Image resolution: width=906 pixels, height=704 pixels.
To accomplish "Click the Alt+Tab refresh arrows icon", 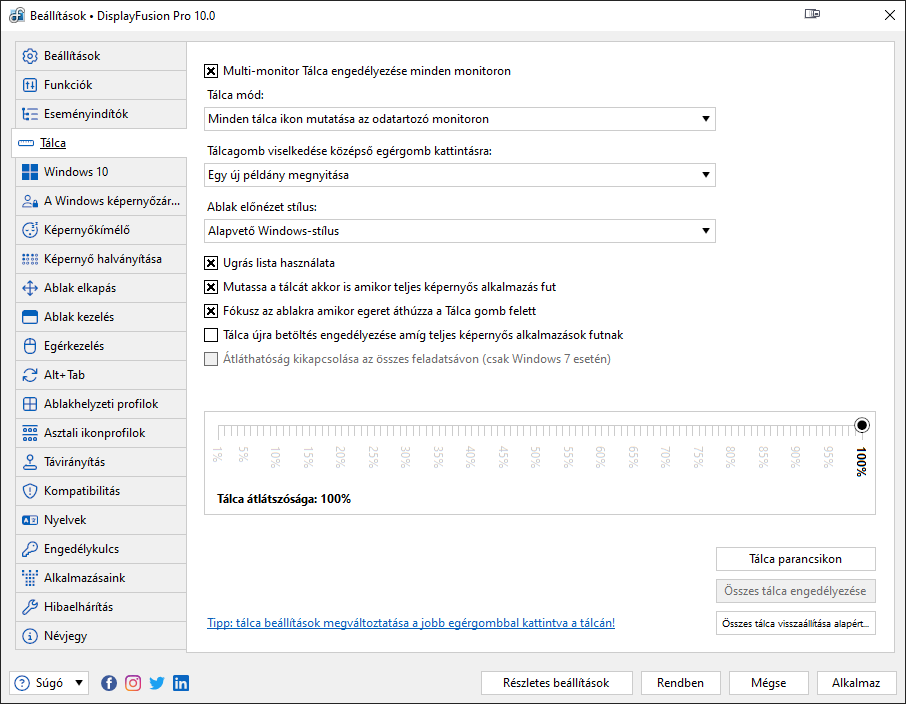I will pos(29,375).
